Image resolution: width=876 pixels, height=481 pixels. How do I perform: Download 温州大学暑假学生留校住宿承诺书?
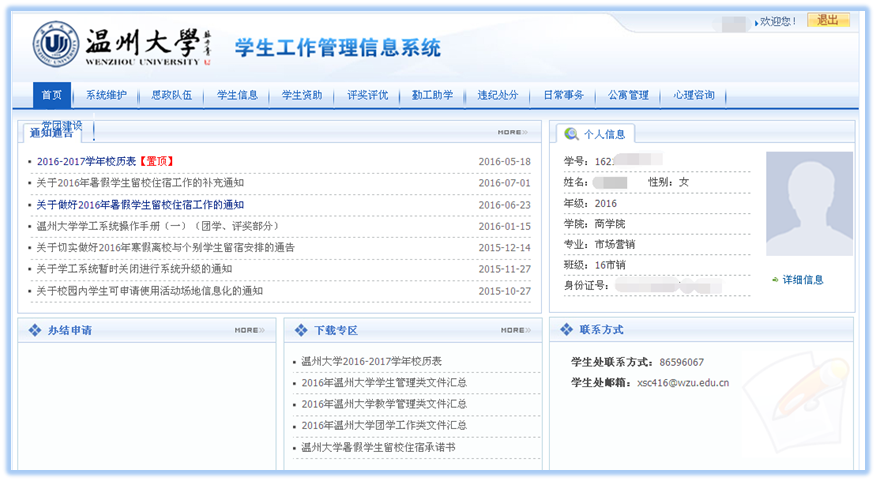click(x=378, y=448)
